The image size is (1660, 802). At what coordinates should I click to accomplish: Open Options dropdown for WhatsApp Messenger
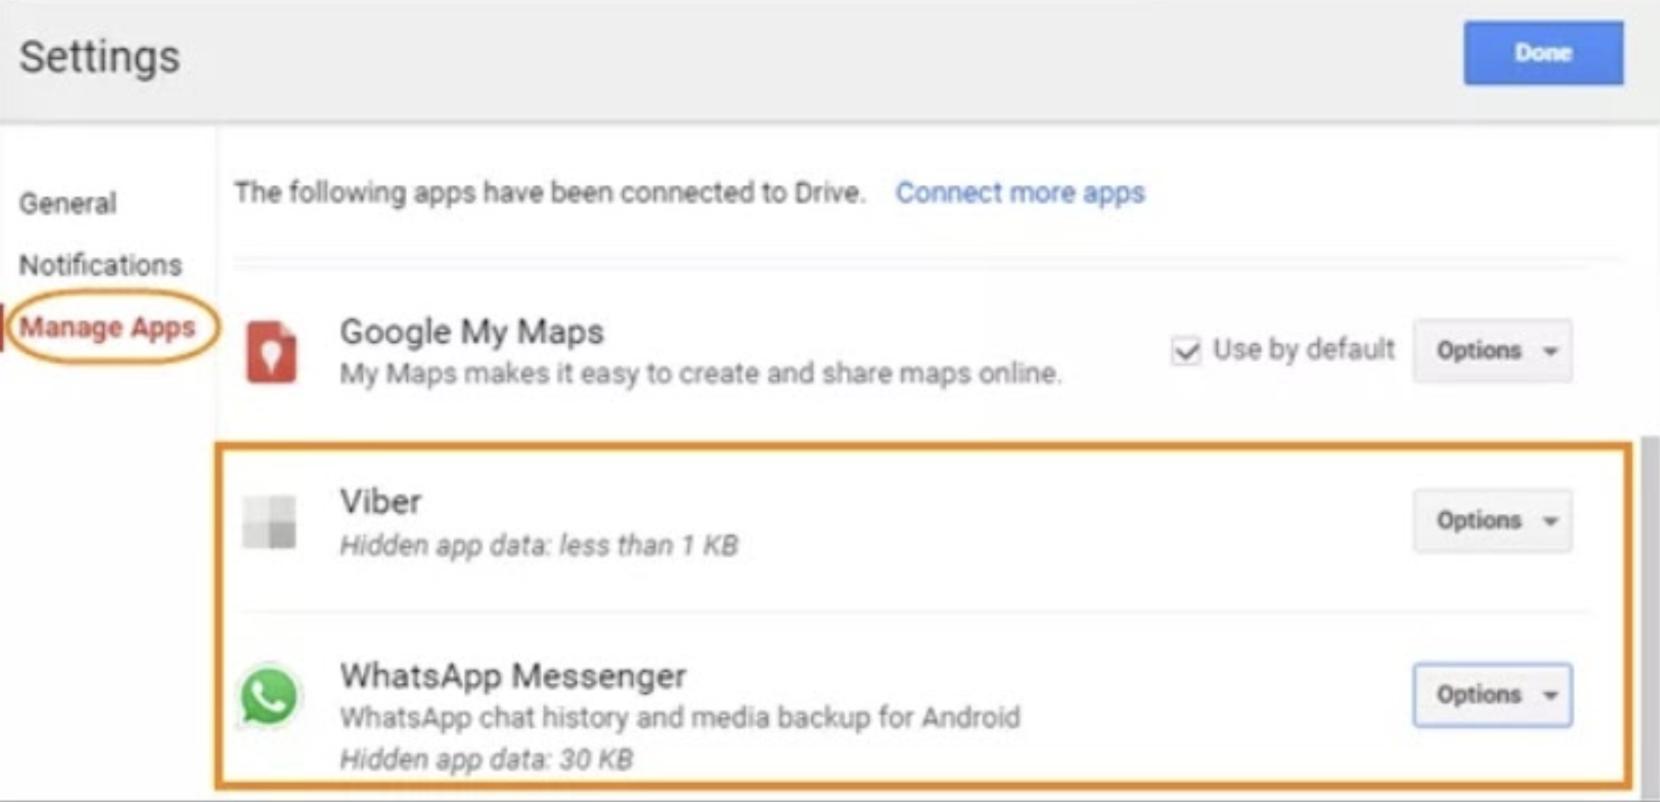(x=1492, y=695)
